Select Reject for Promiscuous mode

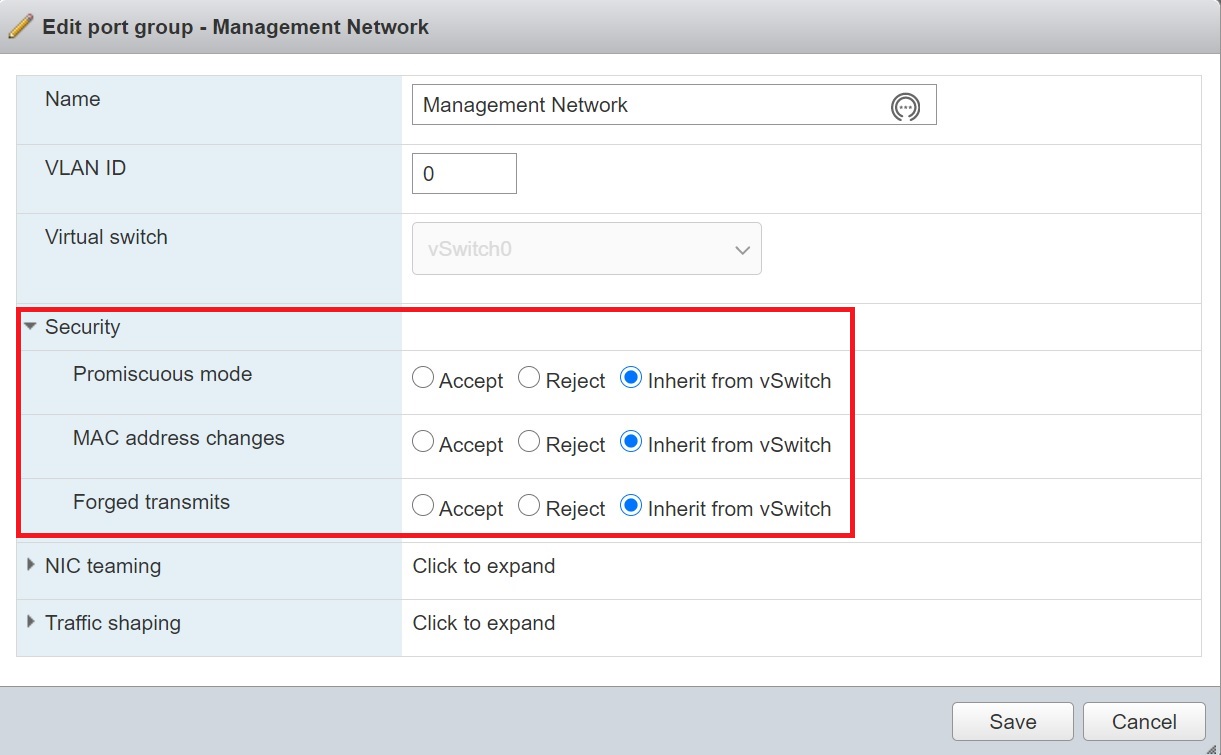click(x=529, y=378)
